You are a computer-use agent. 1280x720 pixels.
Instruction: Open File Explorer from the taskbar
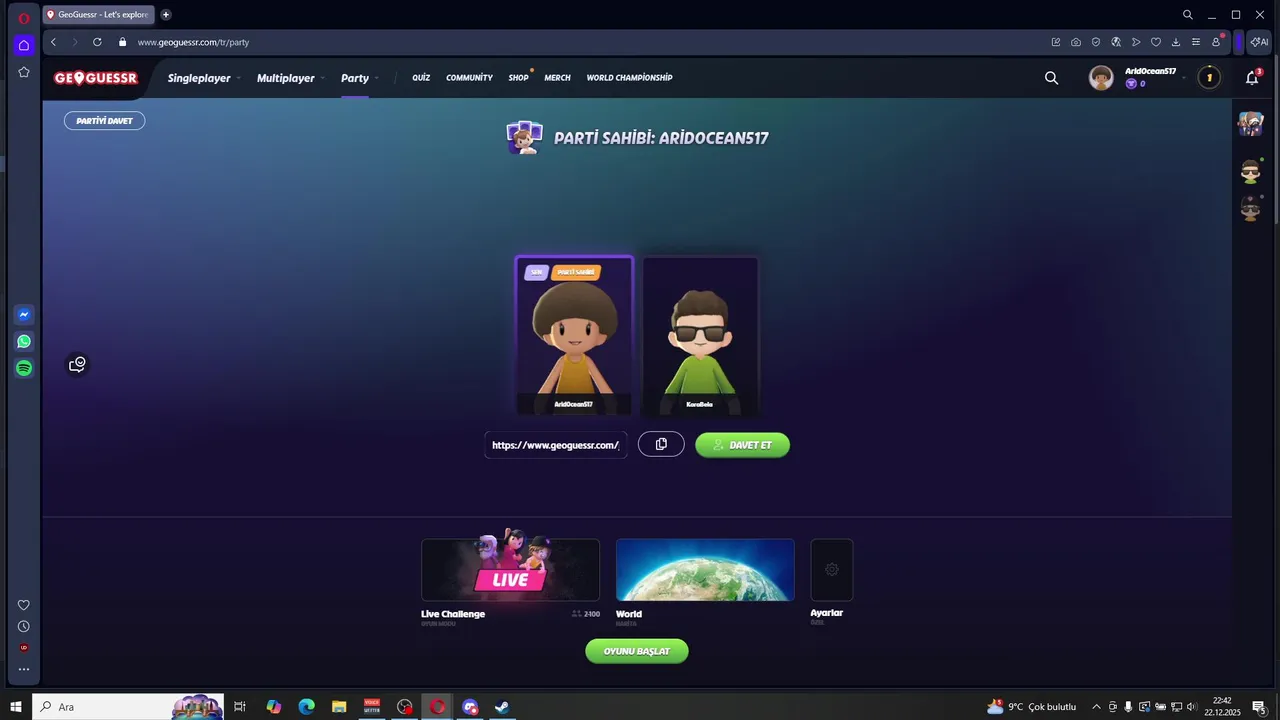coord(339,707)
